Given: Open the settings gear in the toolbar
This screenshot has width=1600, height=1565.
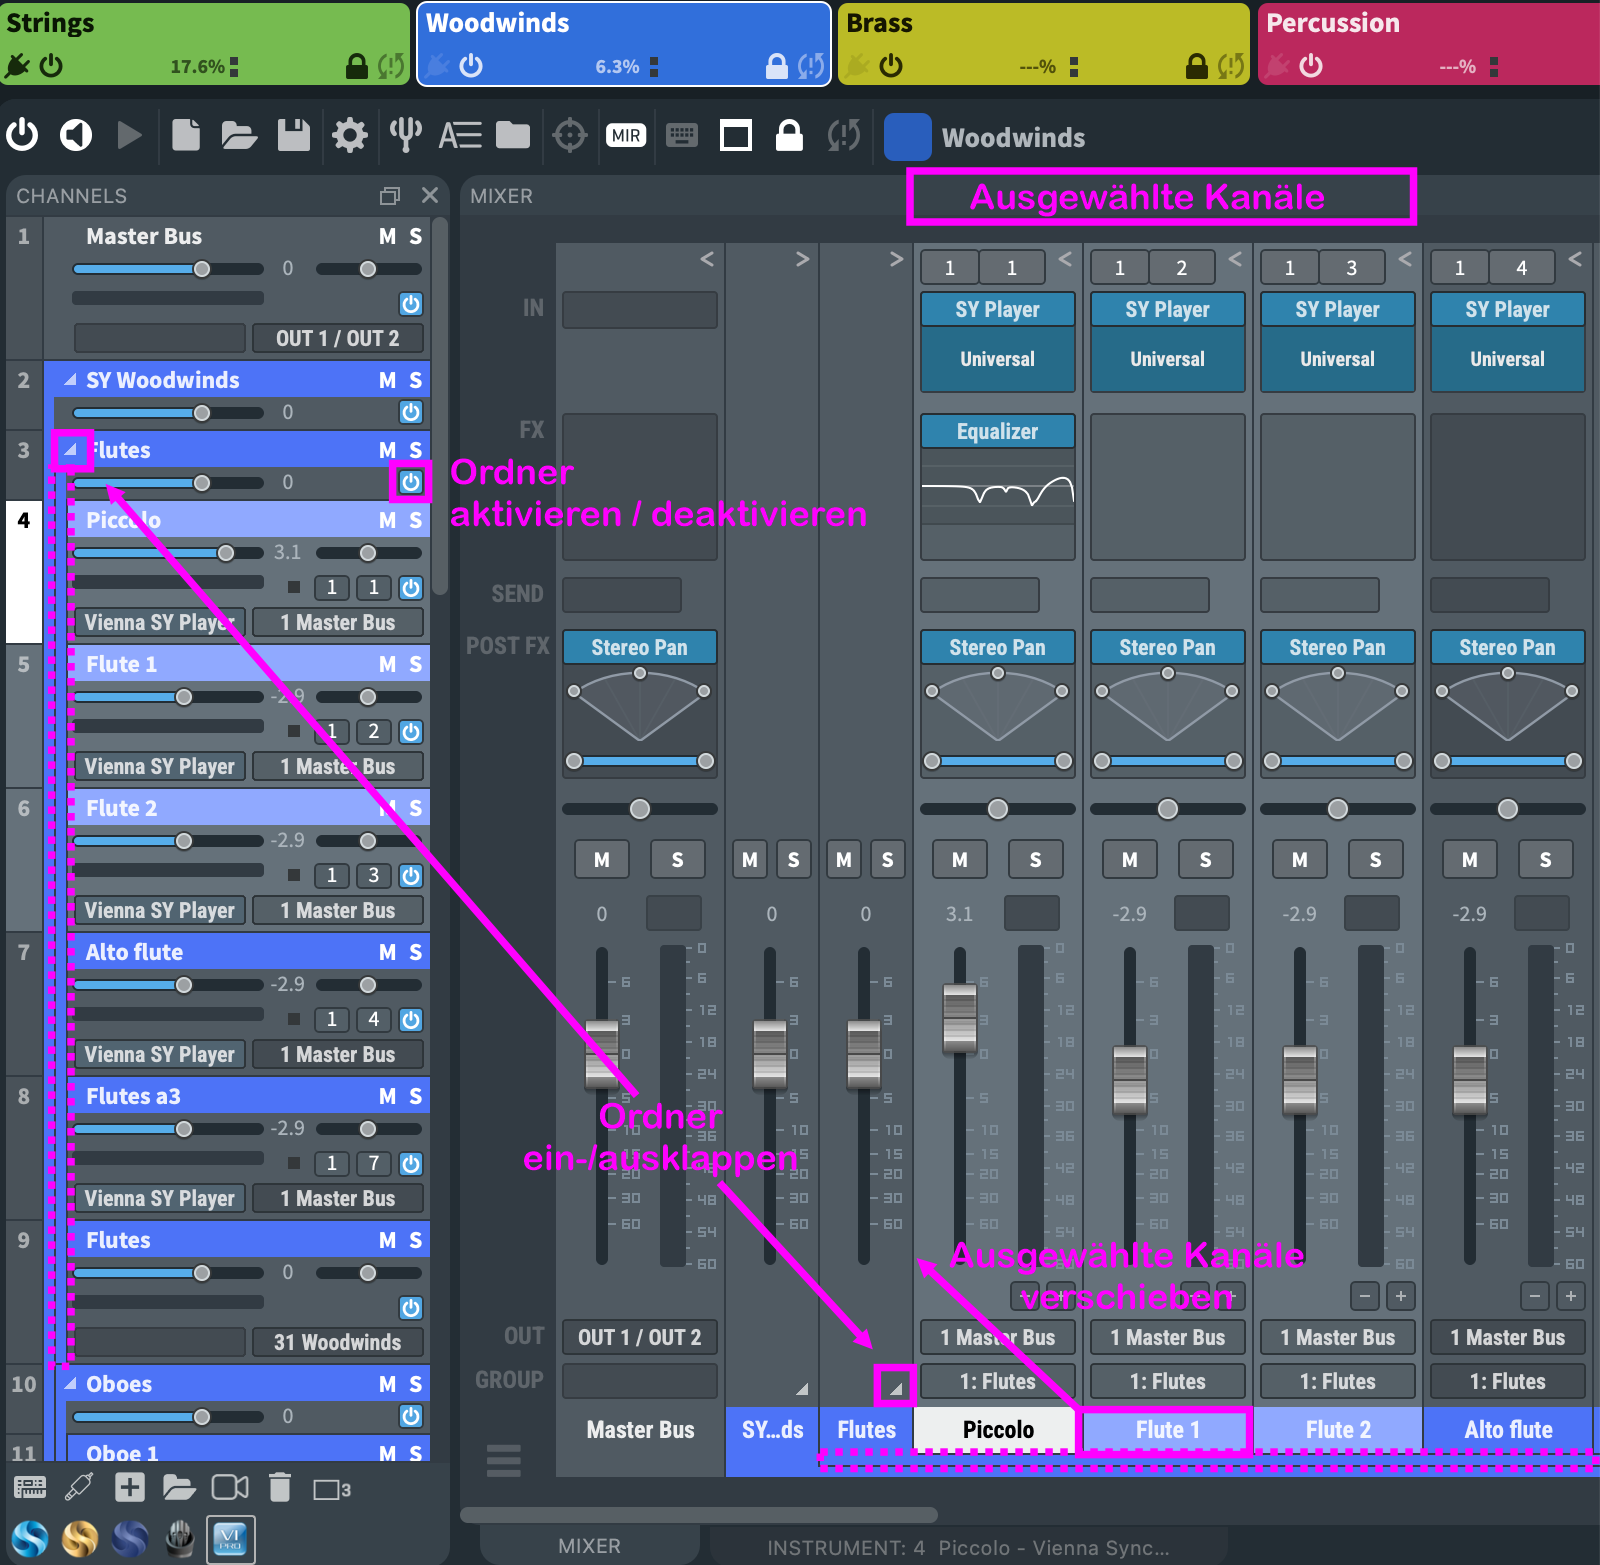Looking at the screenshot, I should 349,135.
